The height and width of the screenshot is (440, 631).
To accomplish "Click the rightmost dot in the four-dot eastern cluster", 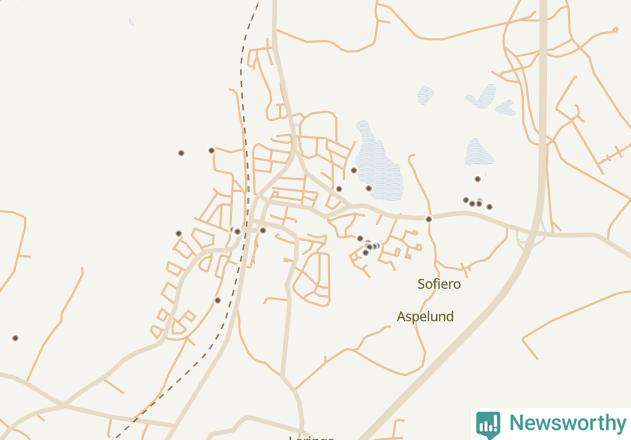I will (489, 207).
